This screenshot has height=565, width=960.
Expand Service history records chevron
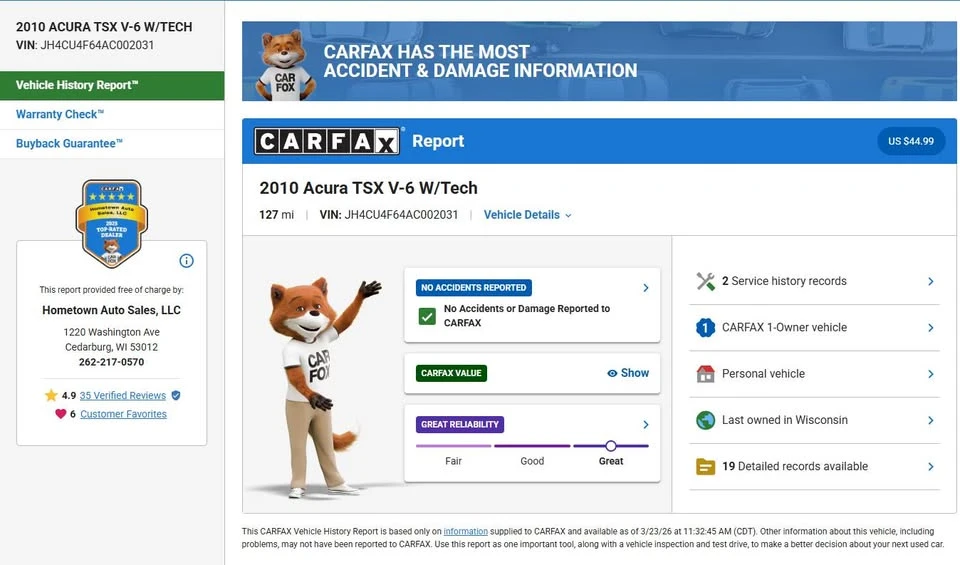931,282
